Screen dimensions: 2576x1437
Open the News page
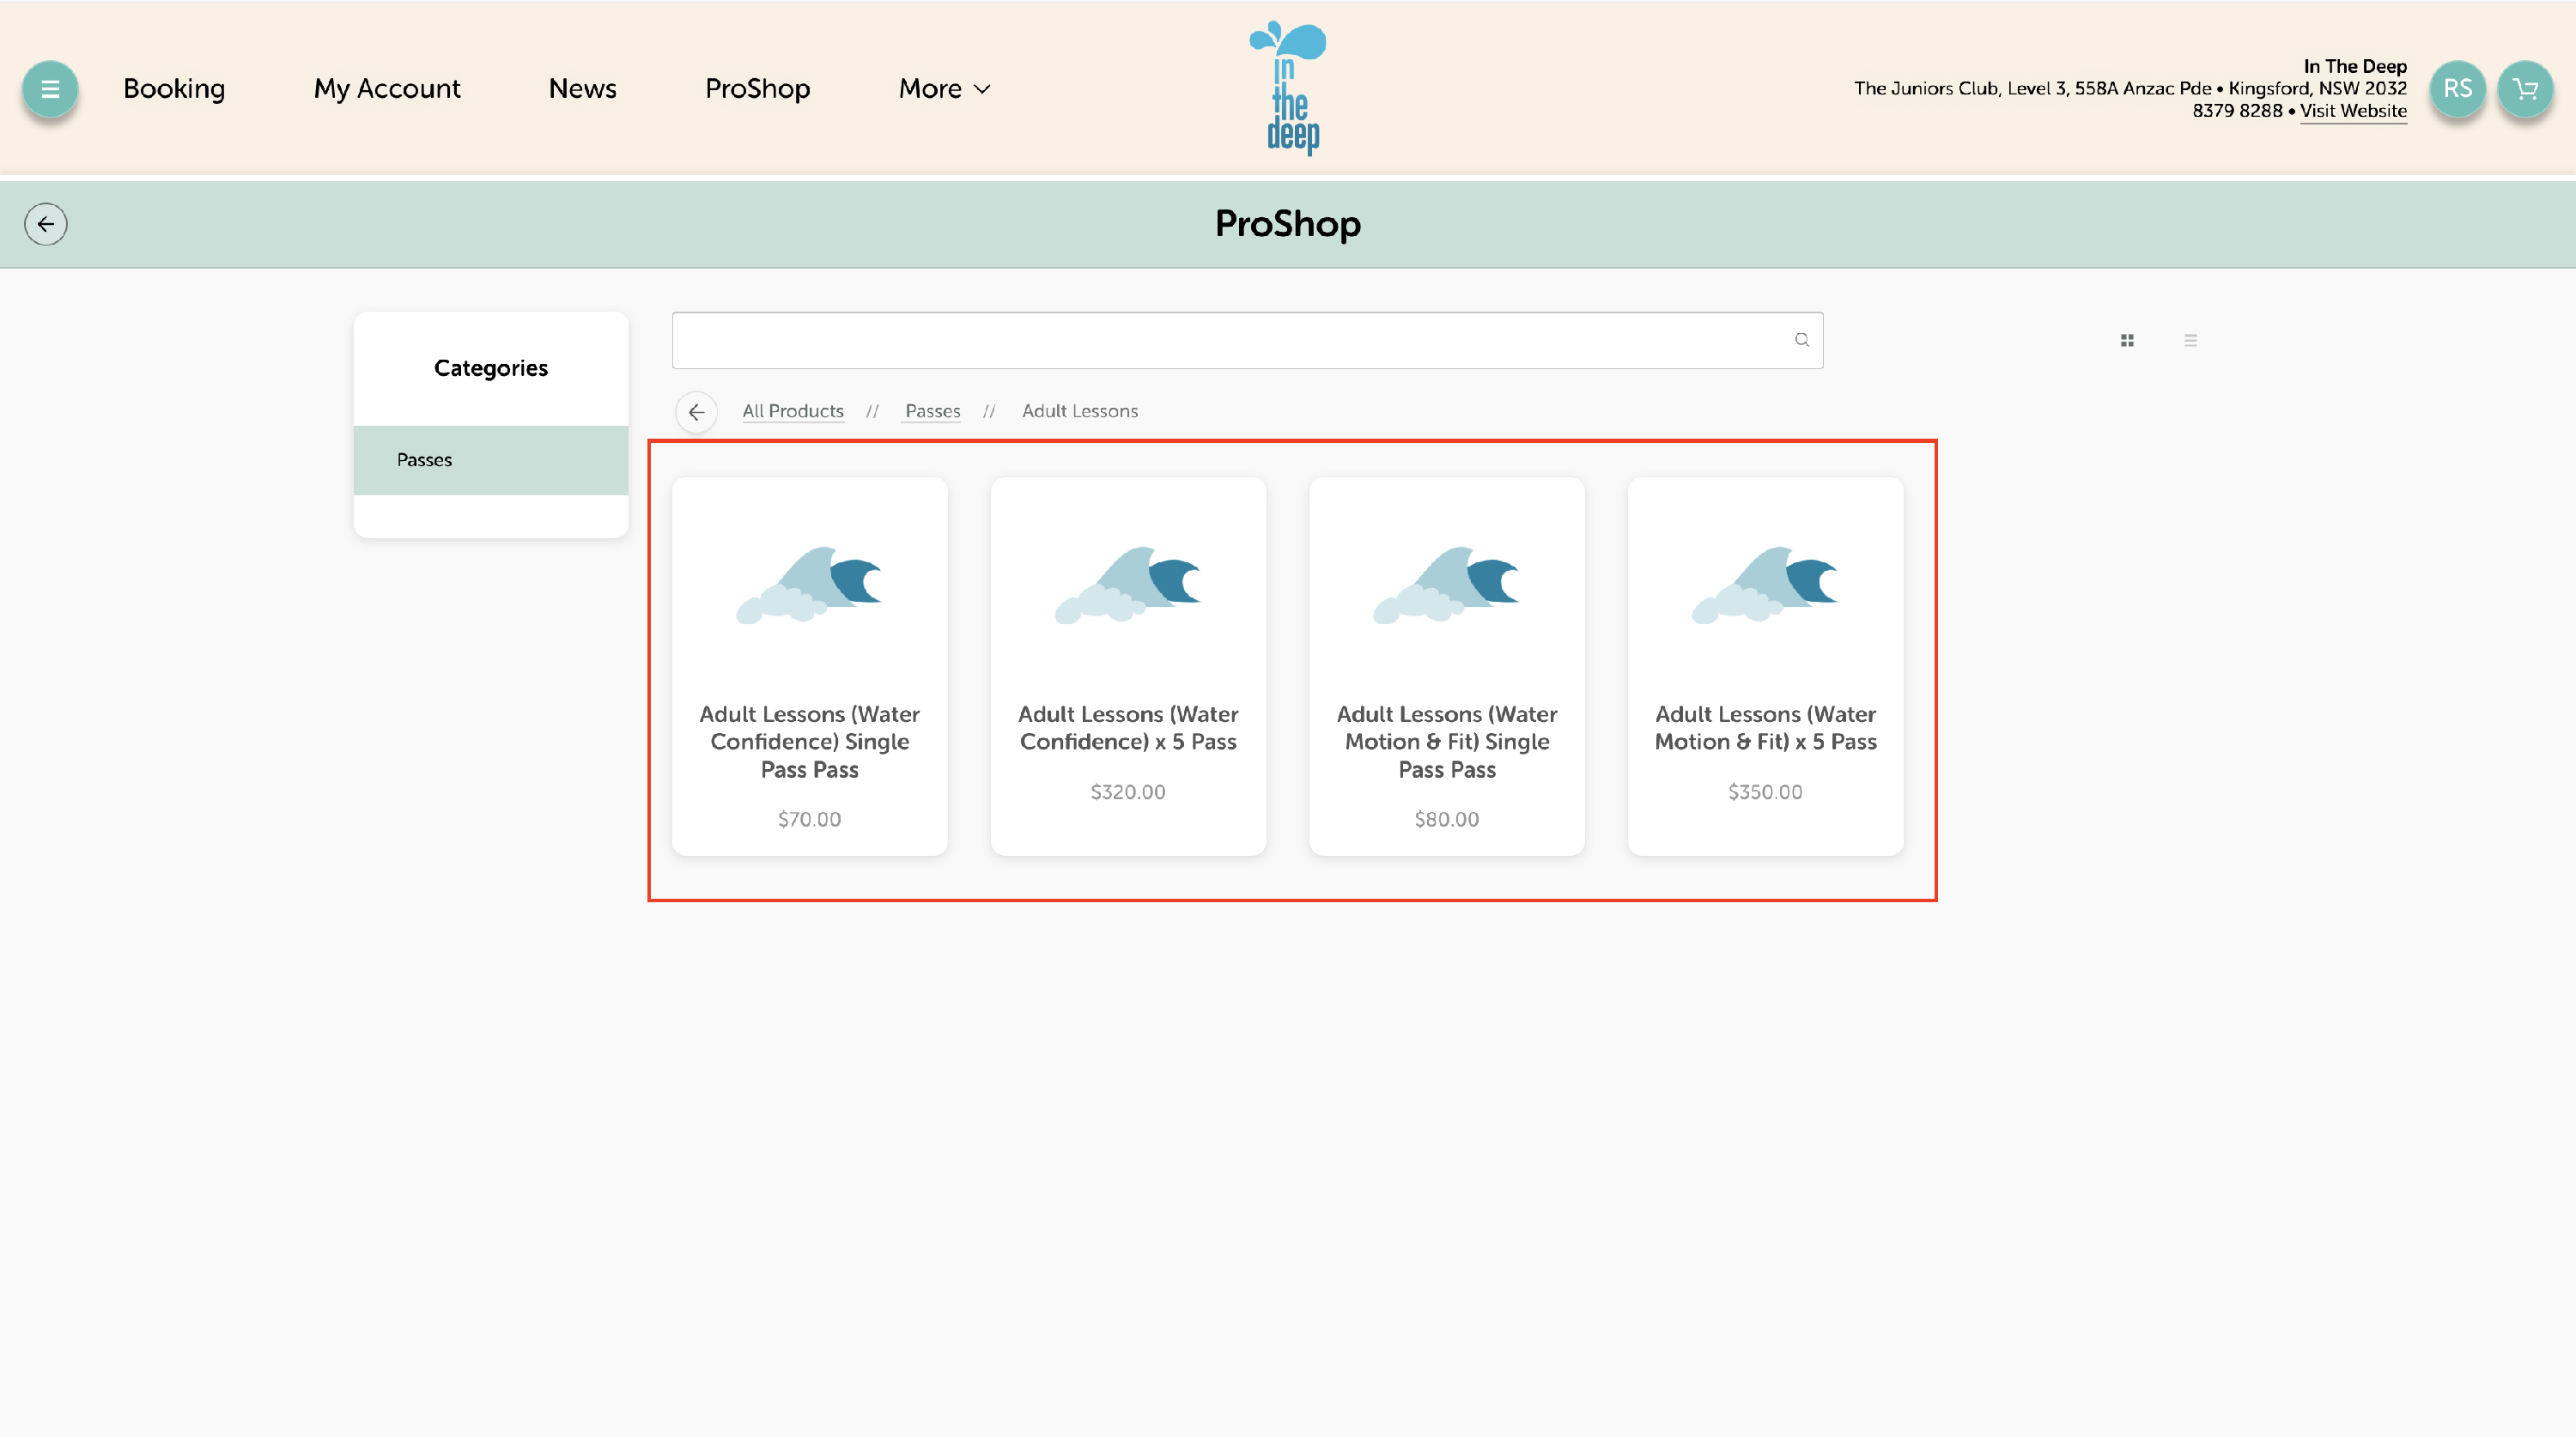[x=582, y=89]
